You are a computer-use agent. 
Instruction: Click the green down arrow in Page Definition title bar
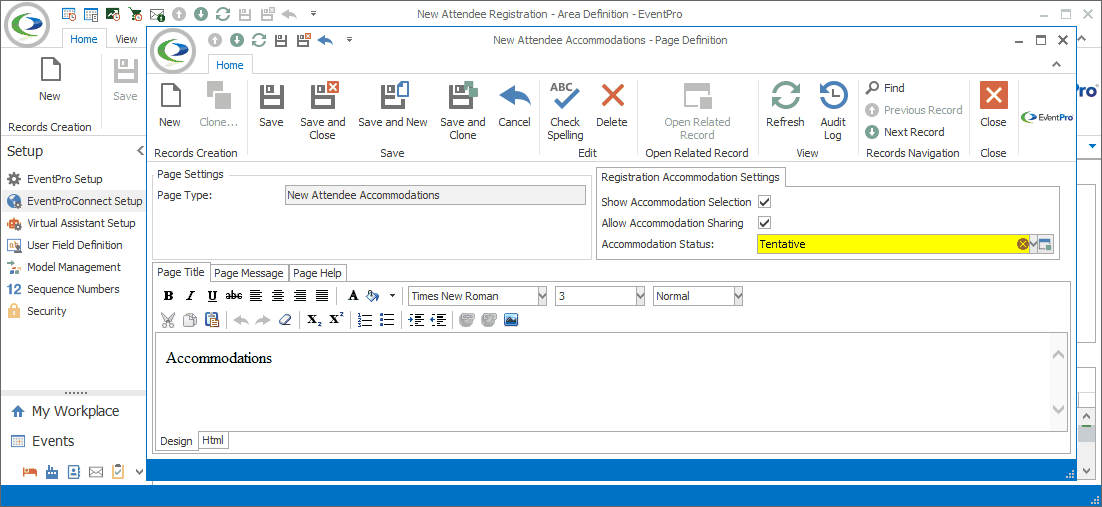[x=237, y=40]
